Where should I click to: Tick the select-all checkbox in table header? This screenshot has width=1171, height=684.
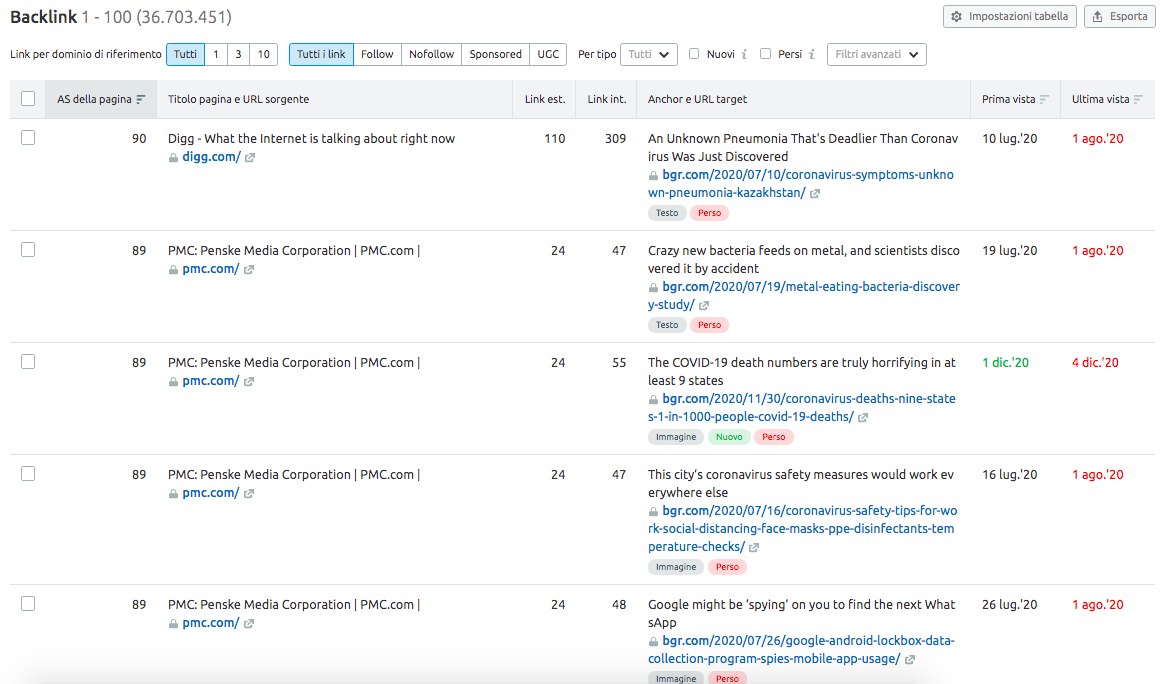pos(28,99)
